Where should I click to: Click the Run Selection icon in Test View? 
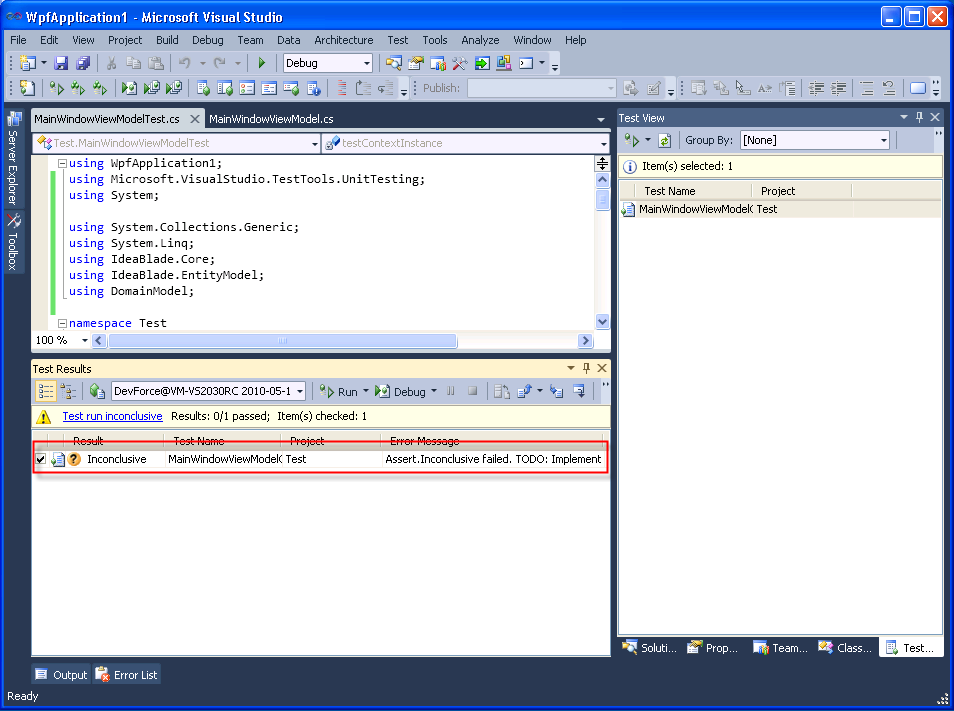(x=632, y=140)
